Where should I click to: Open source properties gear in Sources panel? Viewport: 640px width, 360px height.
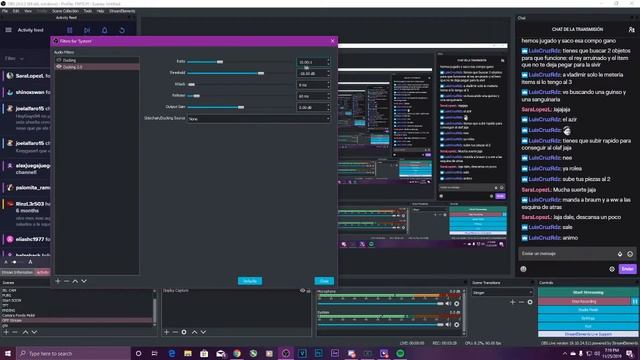184,332
